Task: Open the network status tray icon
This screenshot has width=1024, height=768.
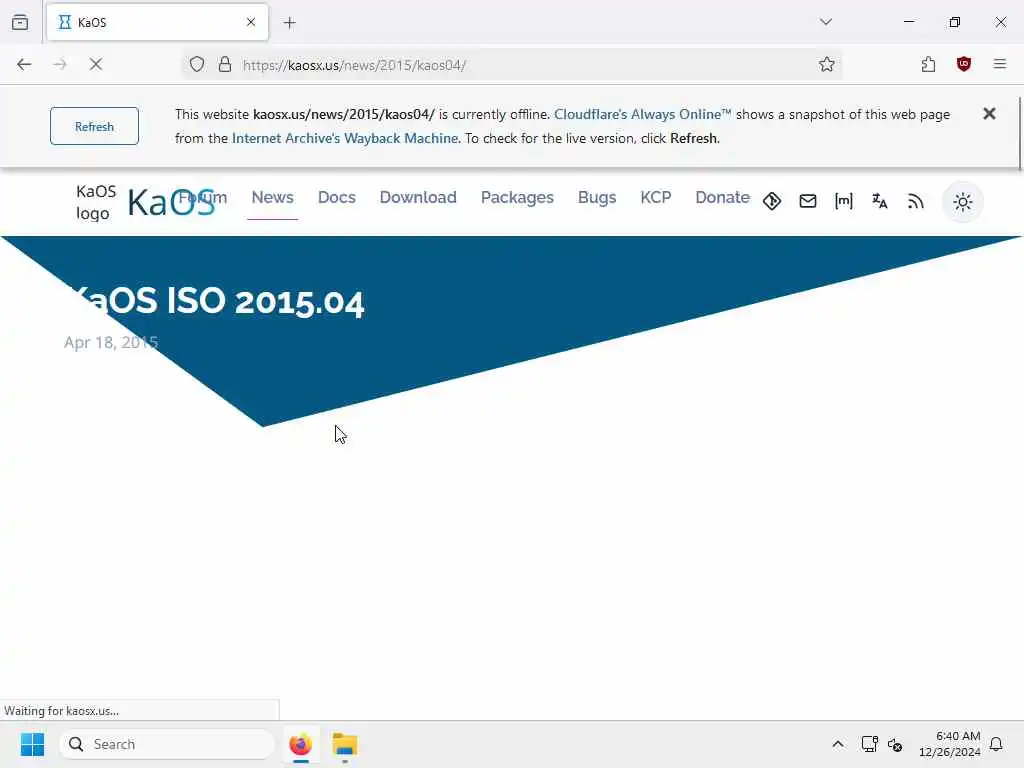Action: point(869,744)
